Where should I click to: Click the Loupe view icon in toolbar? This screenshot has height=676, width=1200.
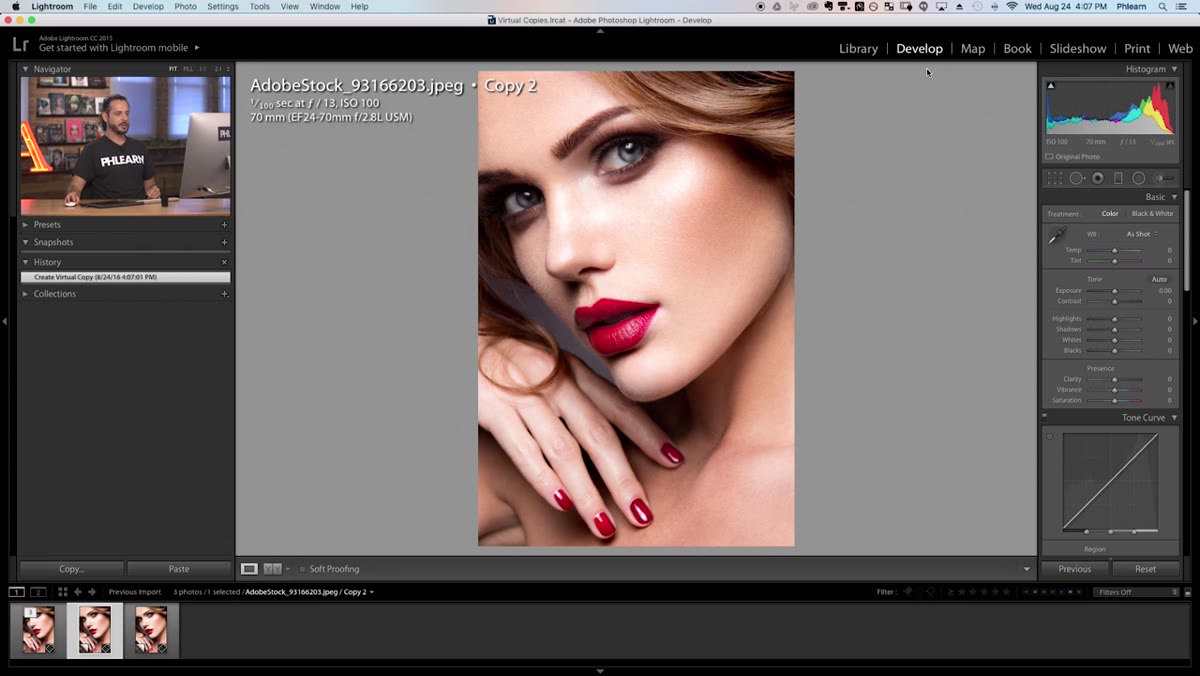pyautogui.click(x=249, y=569)
